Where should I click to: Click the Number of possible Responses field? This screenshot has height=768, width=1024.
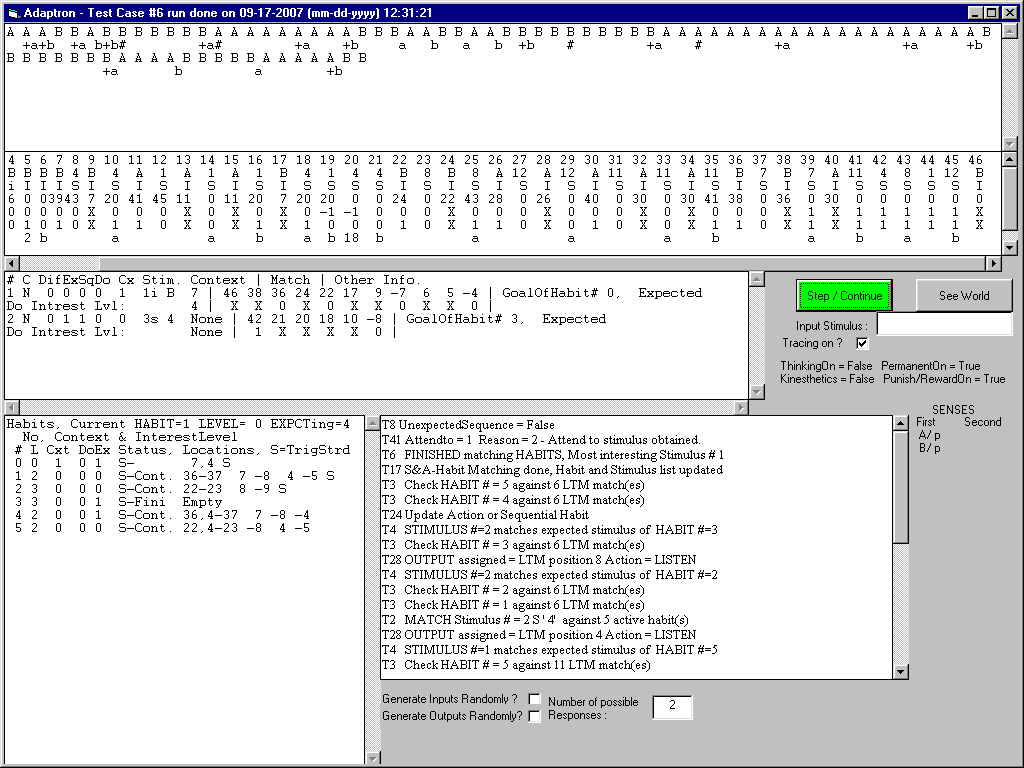pos(672,707)
